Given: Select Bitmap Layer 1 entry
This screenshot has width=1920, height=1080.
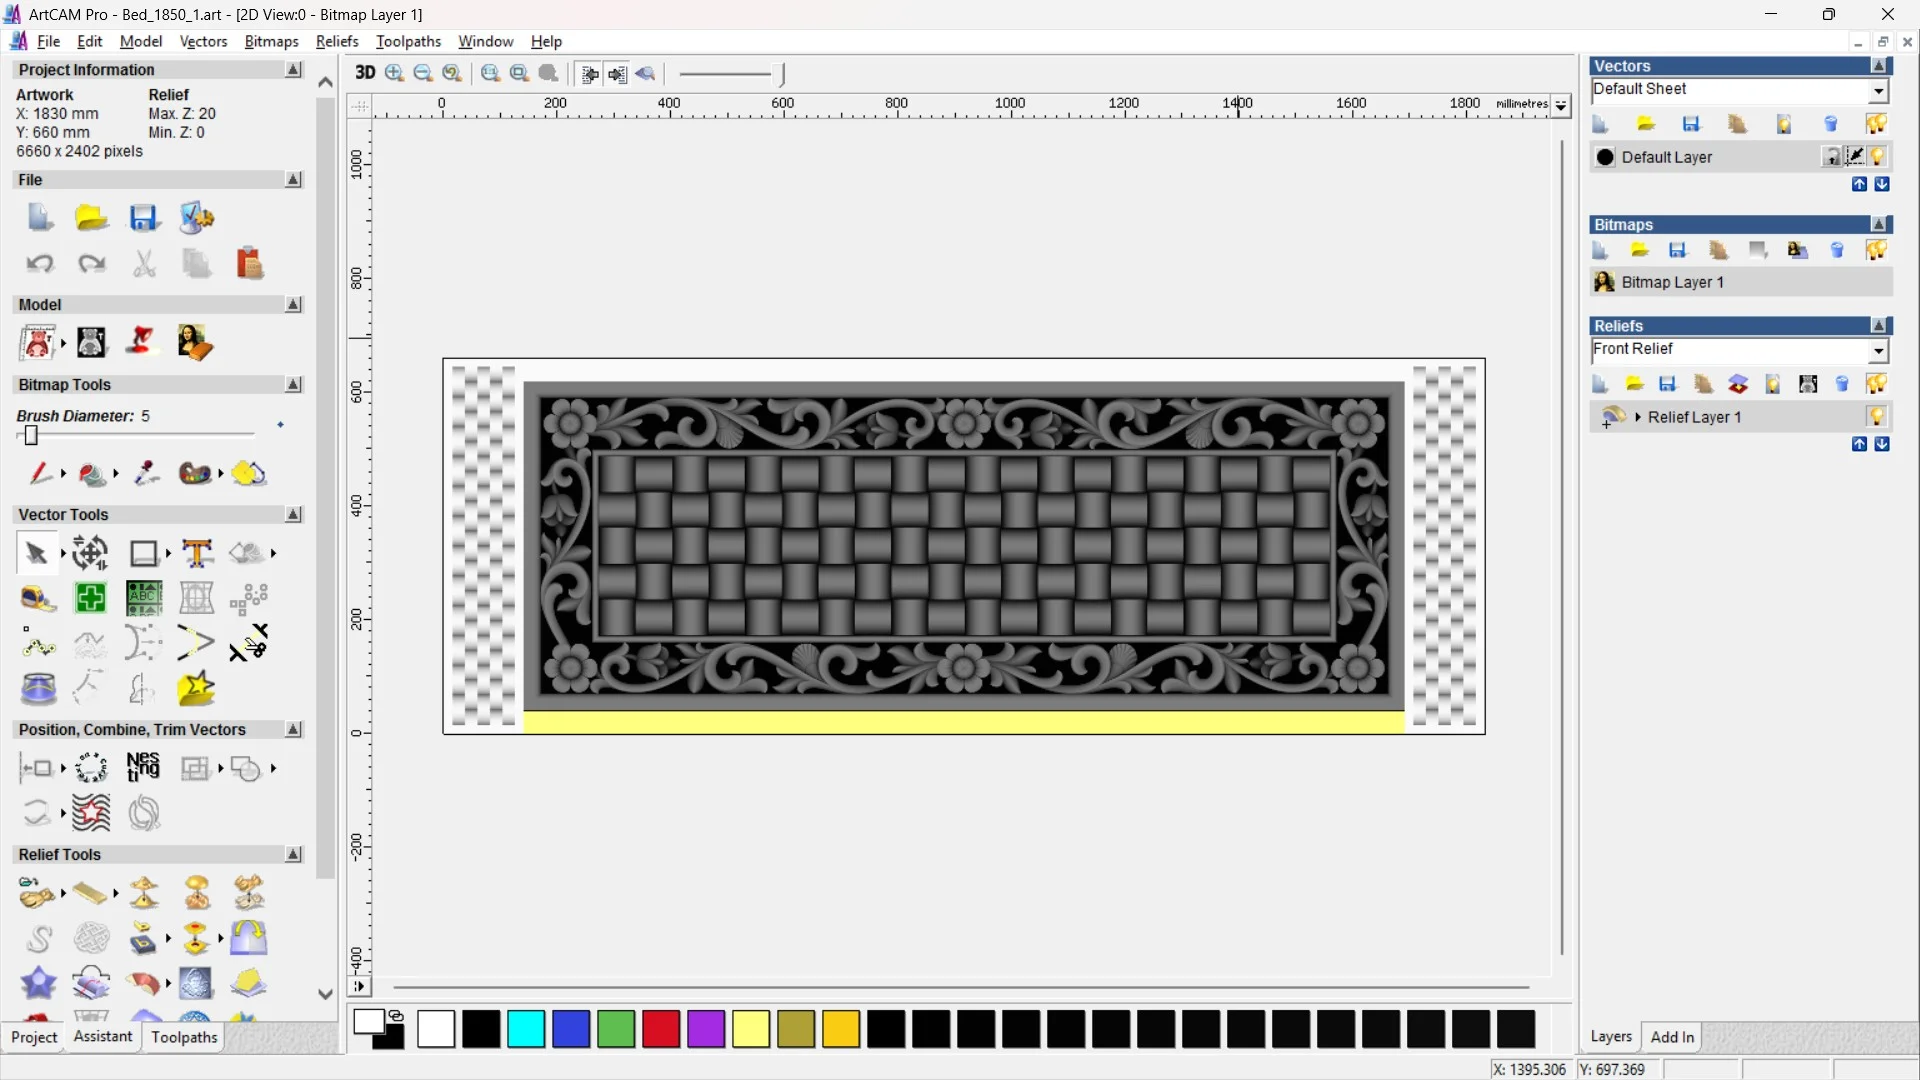Looking at the screenshot, I should click(x=1672, y=282).
